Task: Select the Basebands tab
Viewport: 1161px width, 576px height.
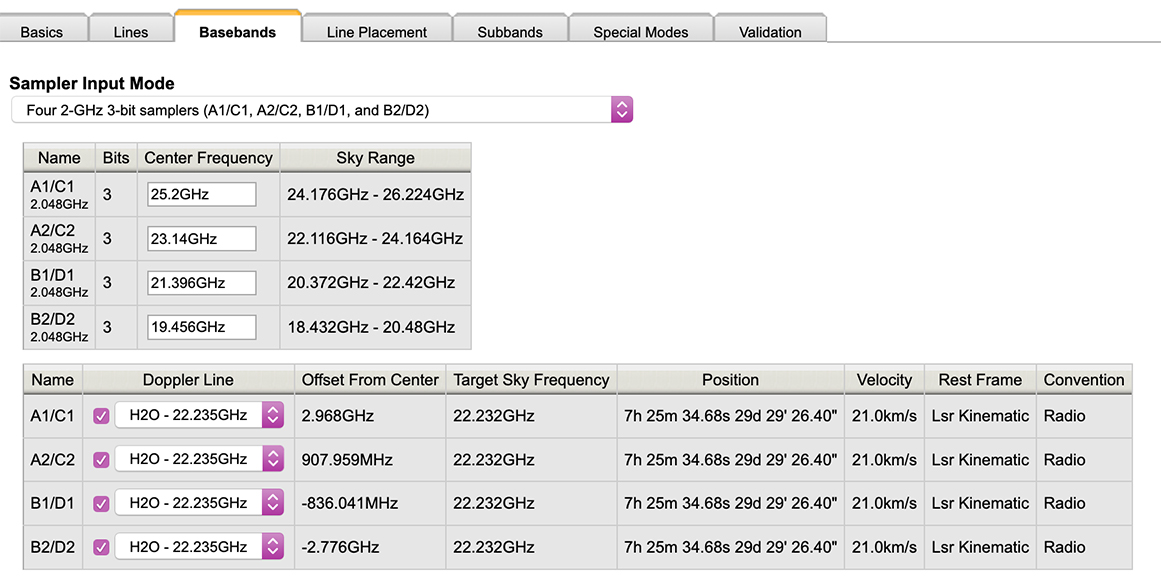Action: click(x=238, y=32)
